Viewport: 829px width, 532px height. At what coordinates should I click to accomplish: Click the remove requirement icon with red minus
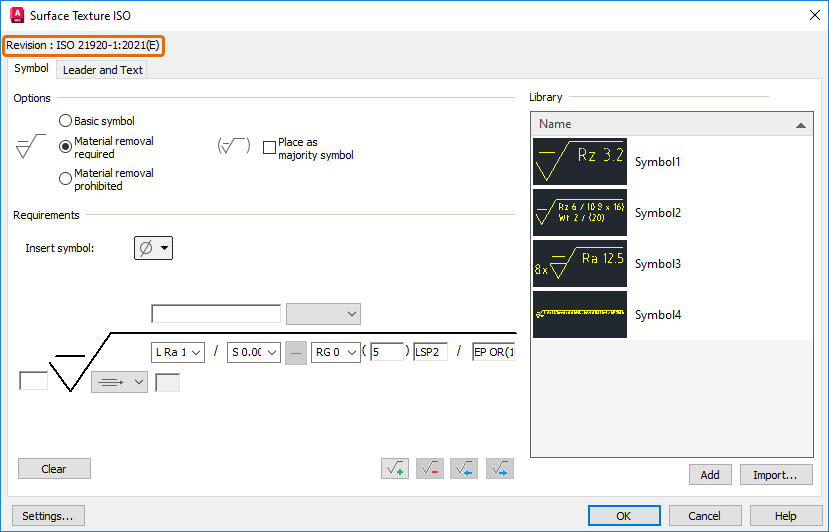coord(430,469)
